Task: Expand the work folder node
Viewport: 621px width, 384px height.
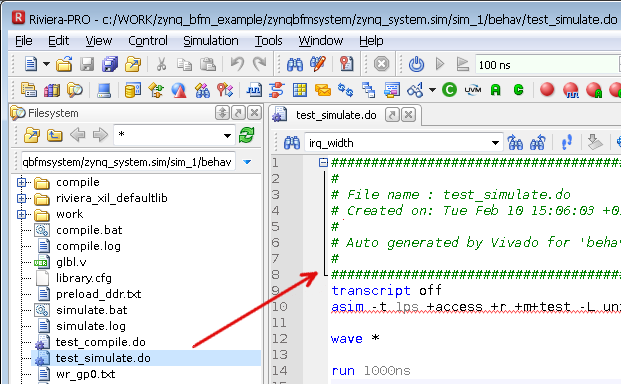Action: coord(21,214)
